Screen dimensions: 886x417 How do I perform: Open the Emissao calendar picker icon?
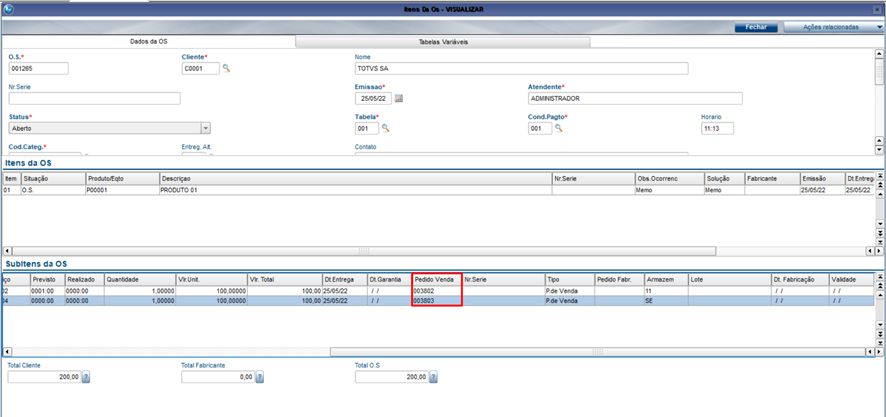[x=398, y=98]
